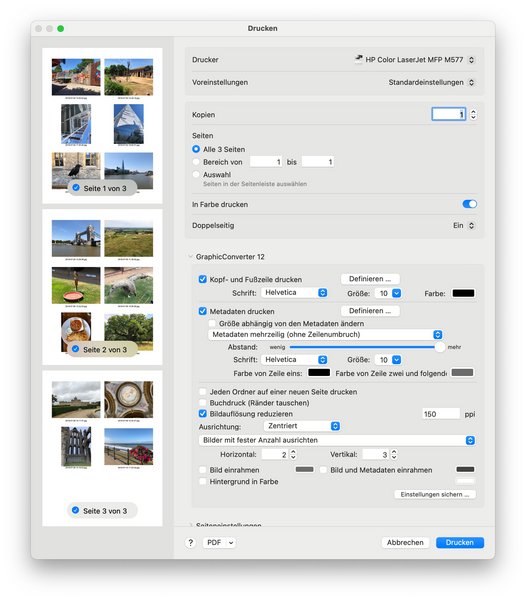Viewport: 526px width, 600px height.
Task: Uncheck Kopf- und Fußzeile drucken
Action: 203,279
